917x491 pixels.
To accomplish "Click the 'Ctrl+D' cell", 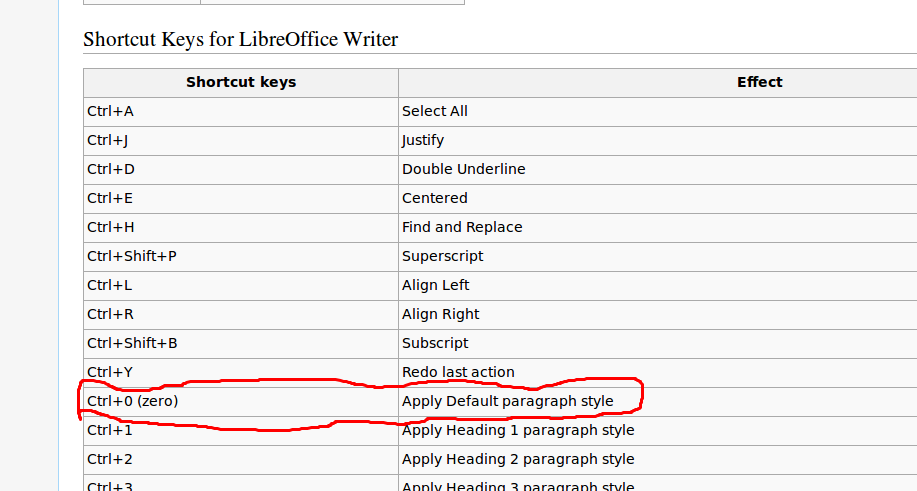I will (x=241, y=170).
